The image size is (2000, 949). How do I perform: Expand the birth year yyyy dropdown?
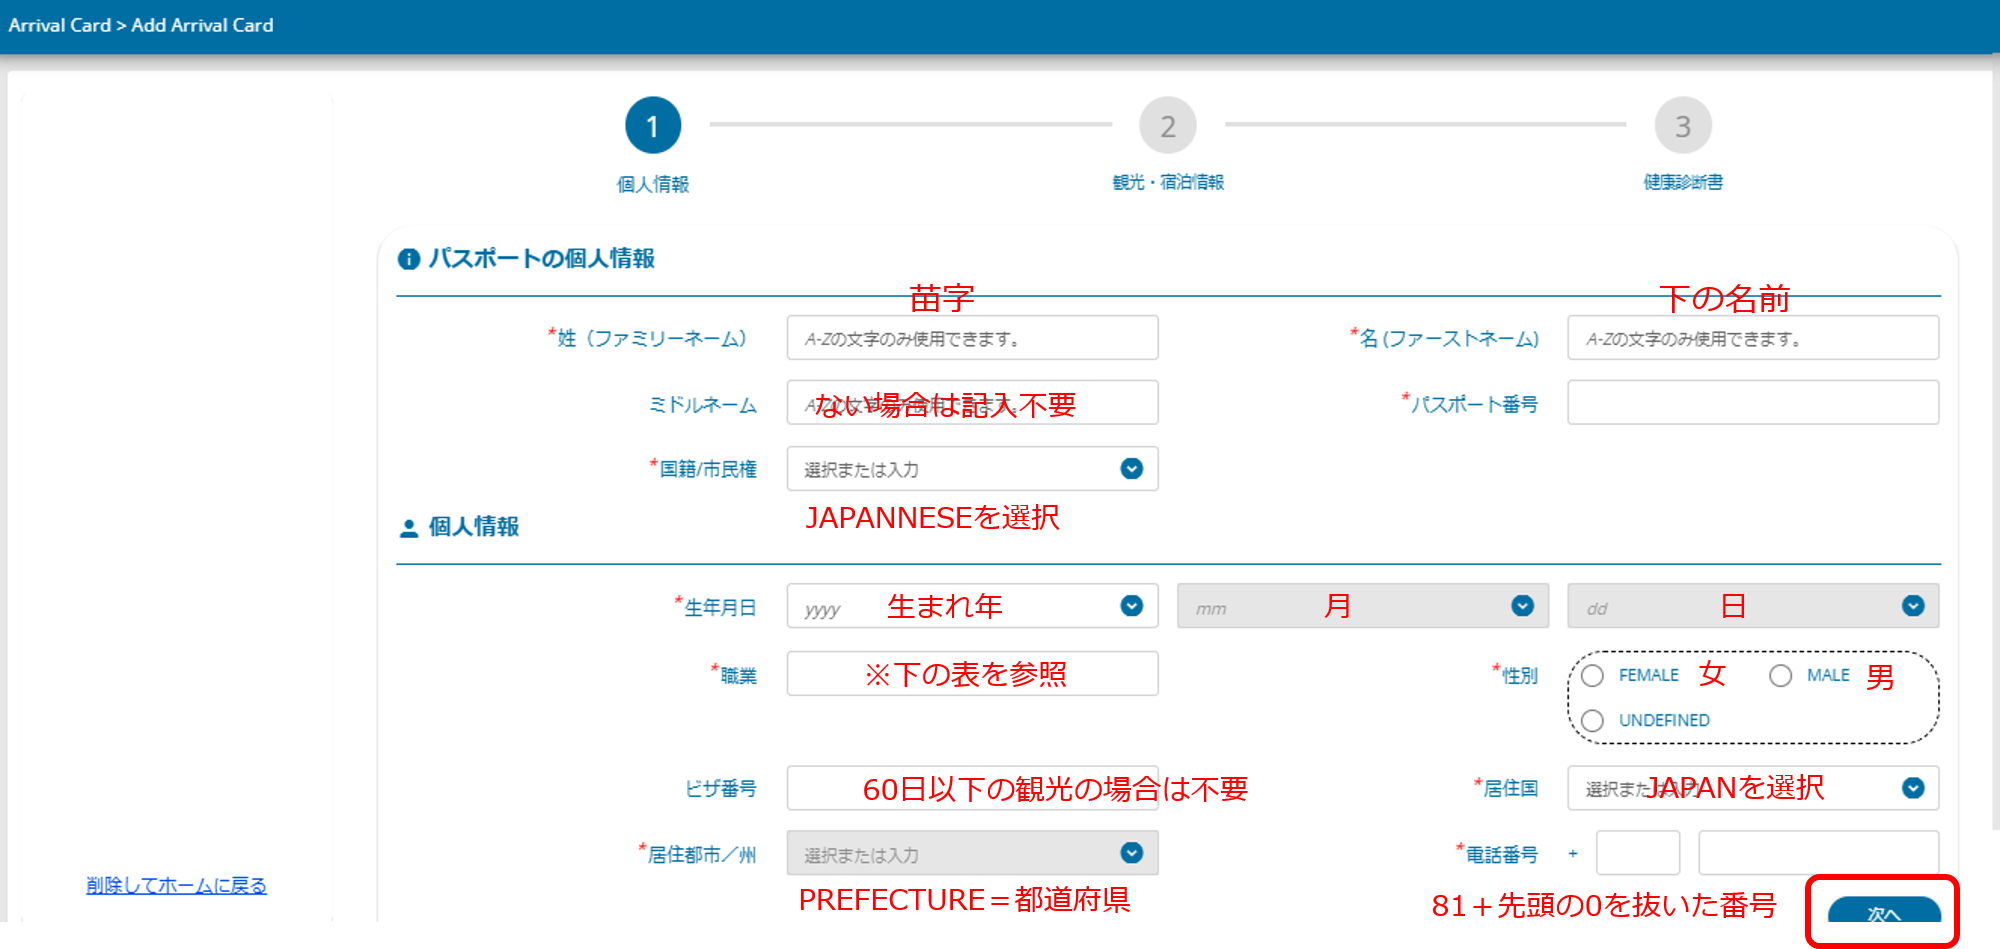click(x=1131, y=606)
